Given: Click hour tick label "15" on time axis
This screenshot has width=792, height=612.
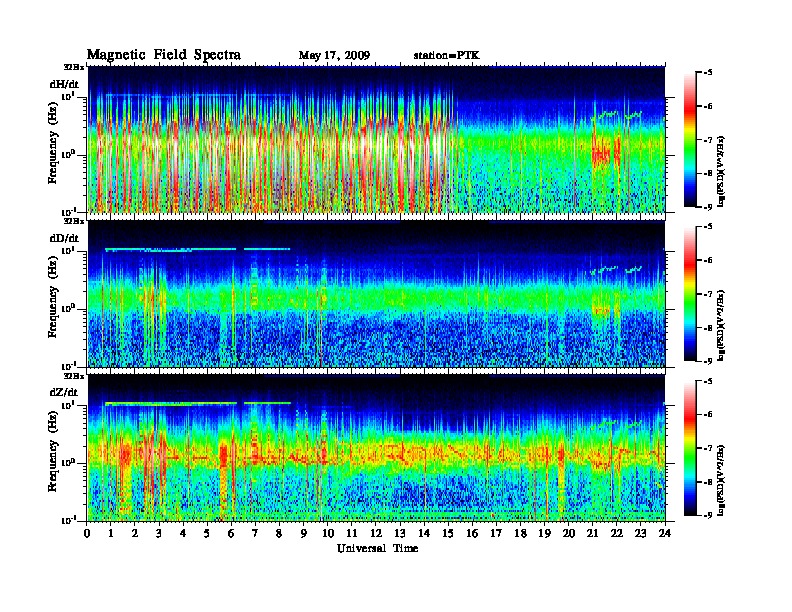Looking at the screenshot, I should coord(448,533).
